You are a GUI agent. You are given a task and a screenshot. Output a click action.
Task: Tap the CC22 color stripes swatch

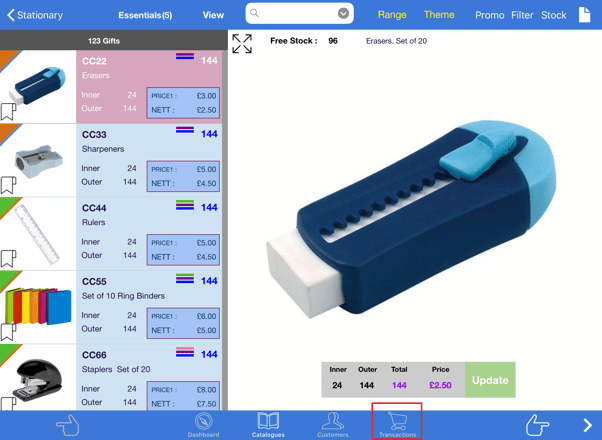pyautogui.click(x=185, y=58)
